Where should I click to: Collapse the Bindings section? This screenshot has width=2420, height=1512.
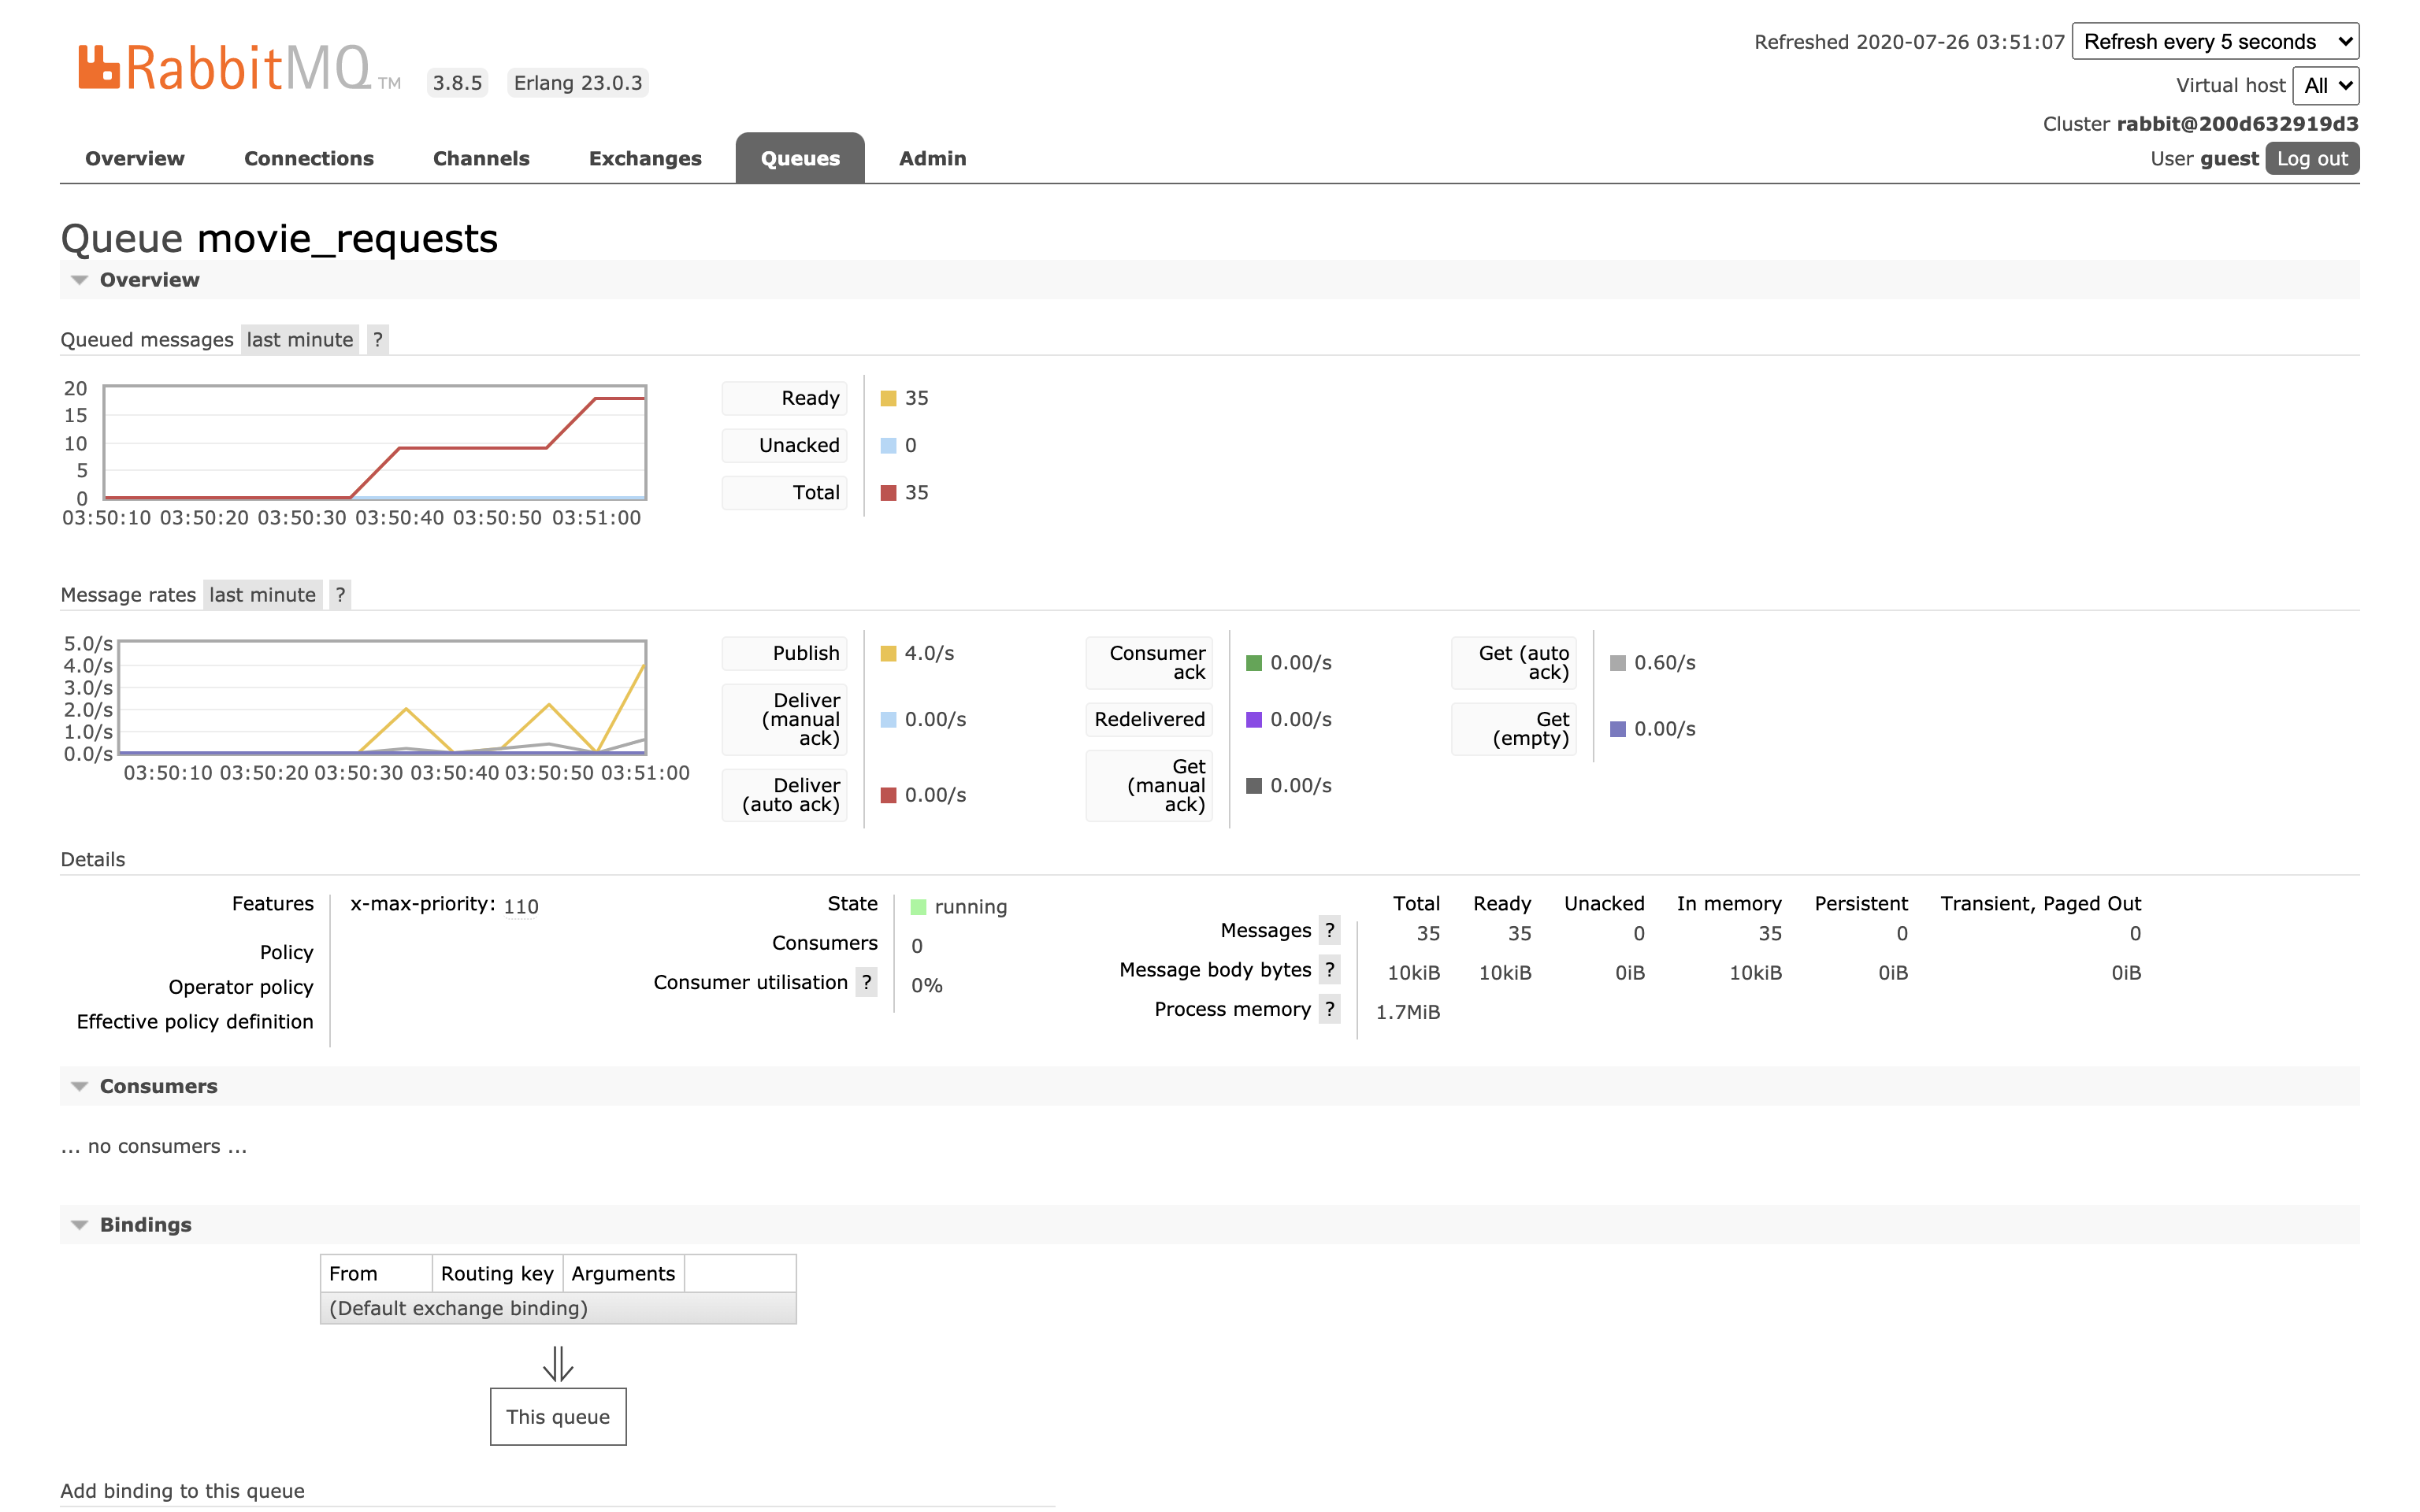(145, 1225)
